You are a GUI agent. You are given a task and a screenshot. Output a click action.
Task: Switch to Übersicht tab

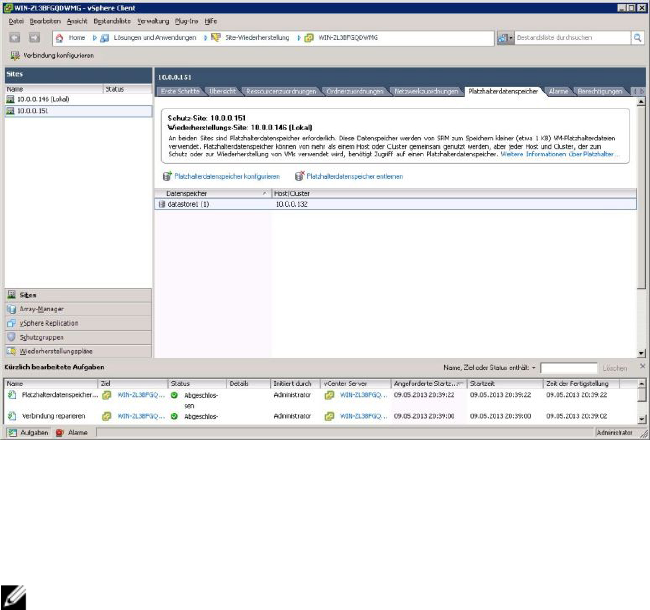coord(223,91)
